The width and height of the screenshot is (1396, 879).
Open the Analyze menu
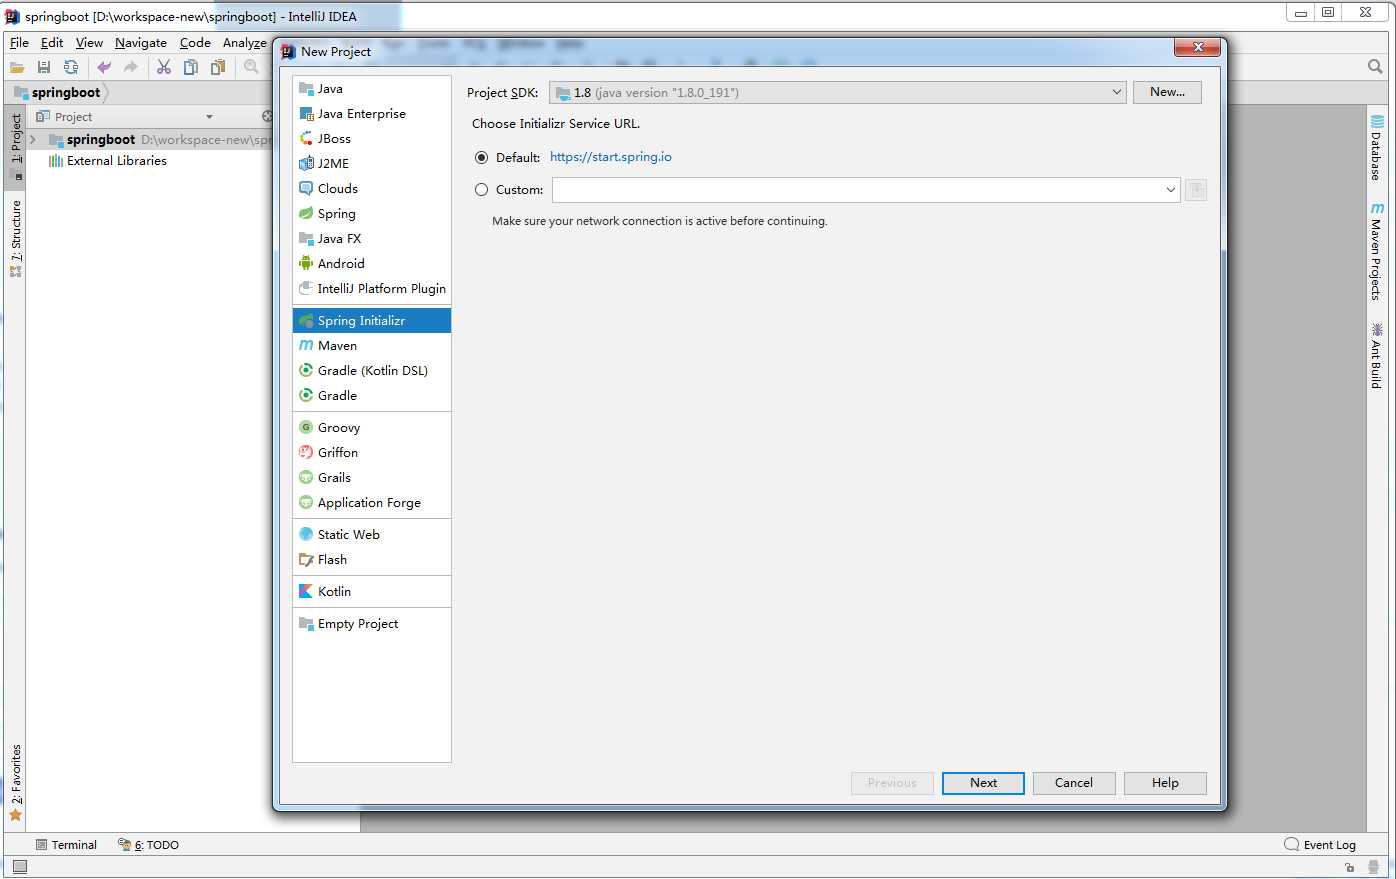pyautogui.click(x=245, y=43)
